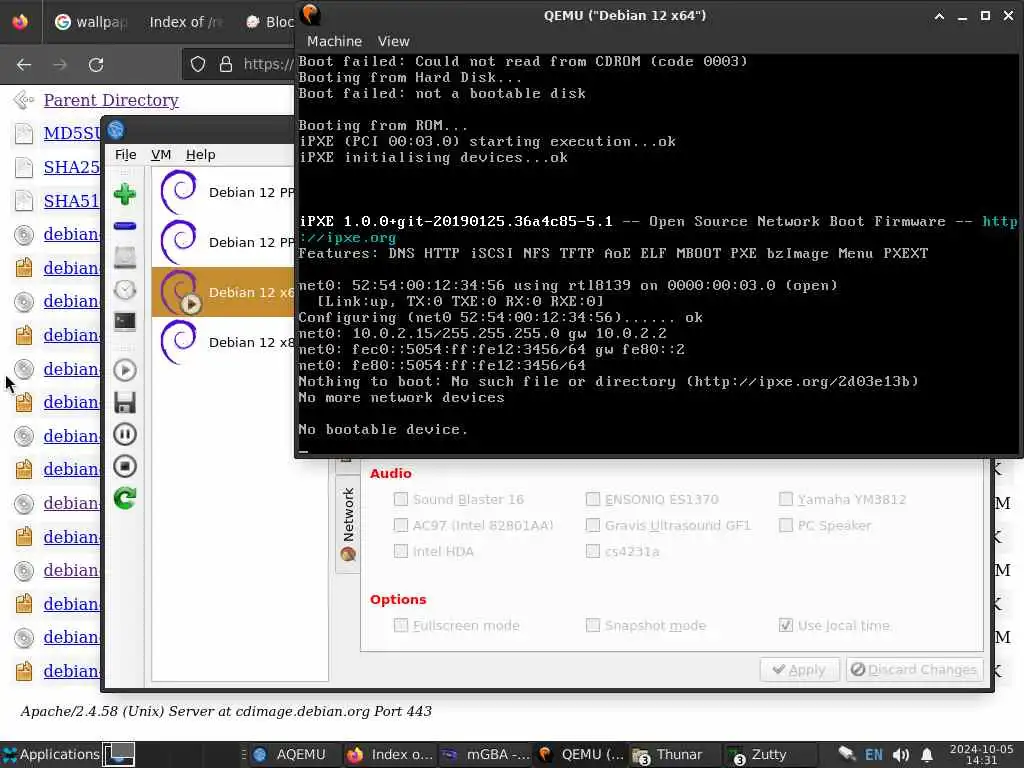Screen dimensions: 1024x768
Task: Switch to Thunar in the taskbar
Action: point(674,754)
